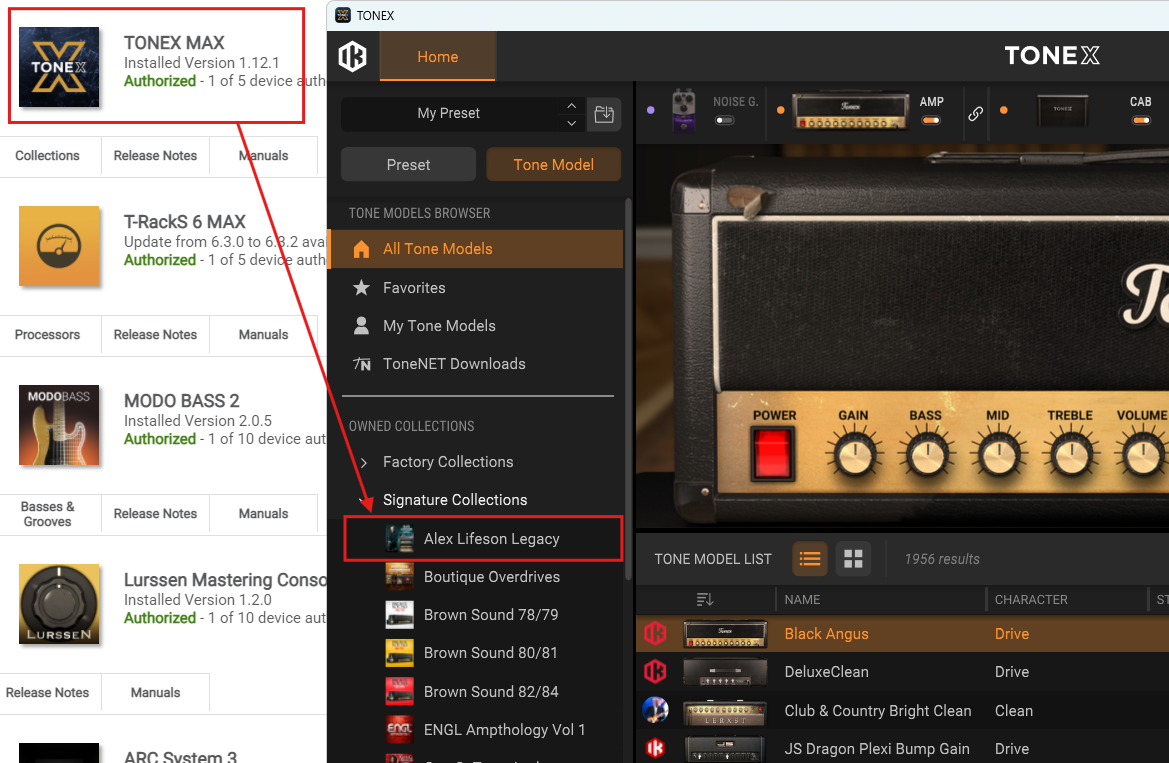Click the sort order icon in list header
The width and height of the screenshot is (1169, 763).
pyautogui.click(x=705, y=599)
